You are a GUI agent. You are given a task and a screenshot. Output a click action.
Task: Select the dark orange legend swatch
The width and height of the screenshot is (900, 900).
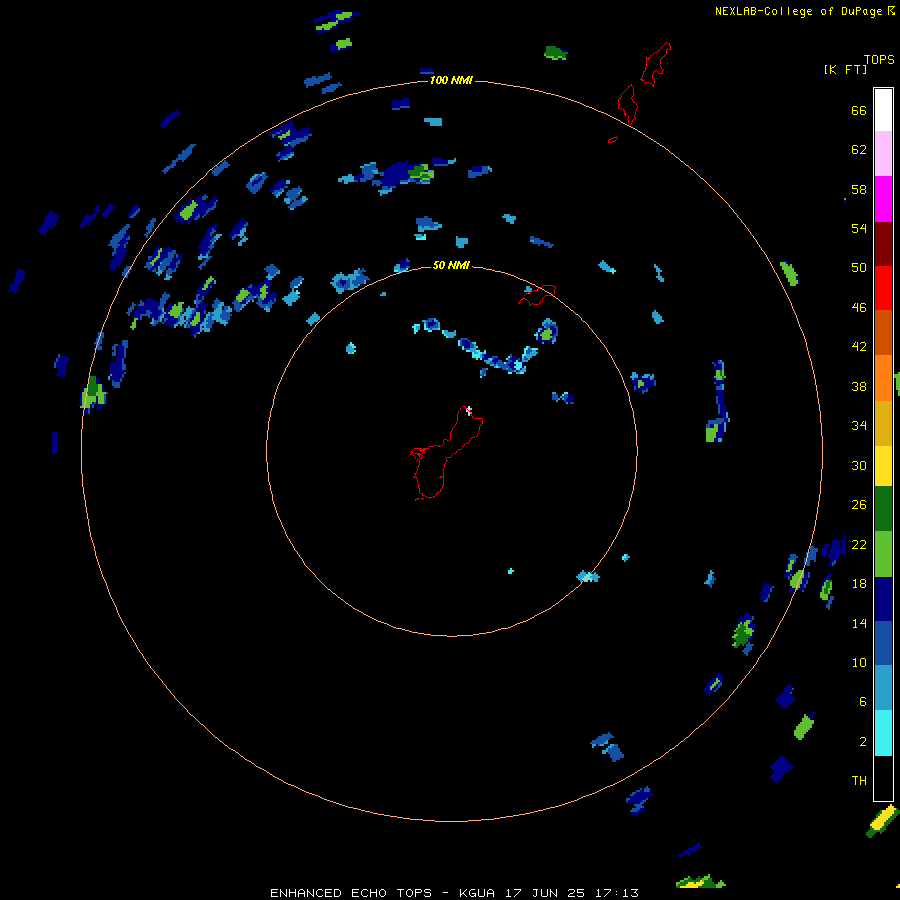(x=883, y=332)
